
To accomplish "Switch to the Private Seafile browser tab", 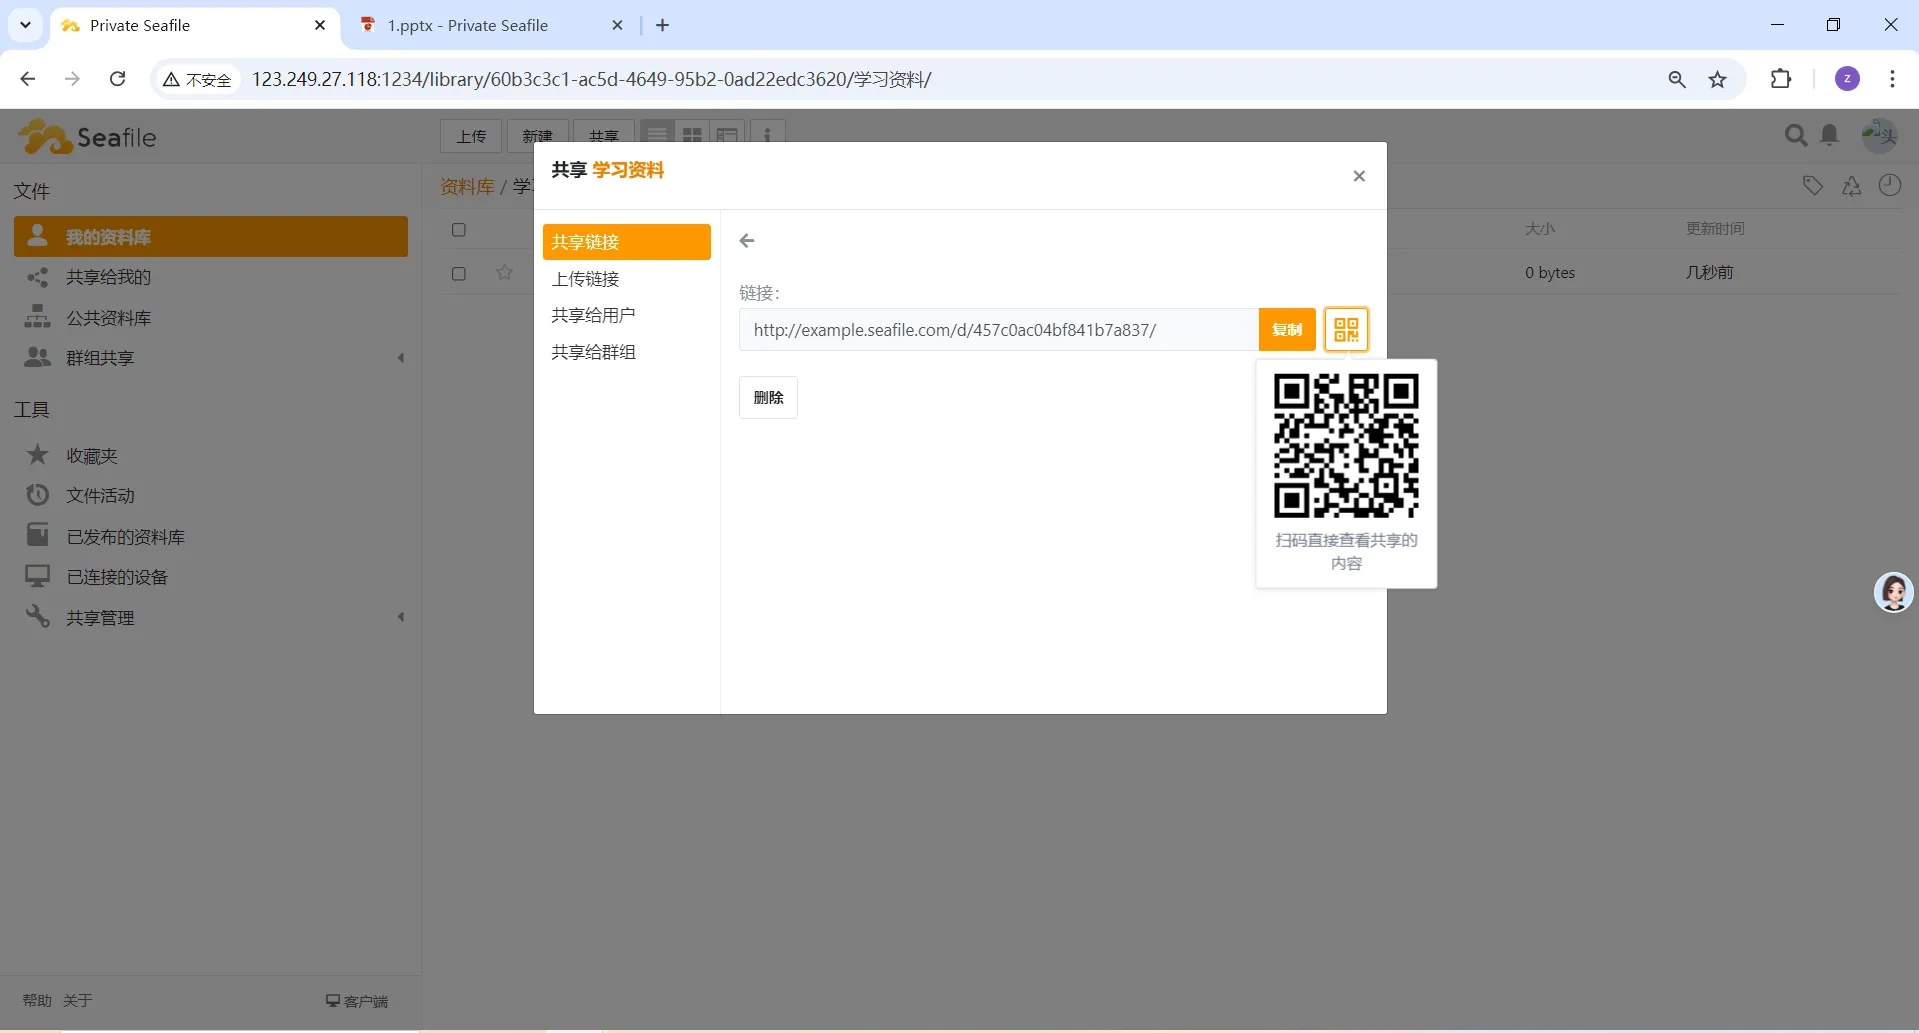I will (x=195, y=26).
